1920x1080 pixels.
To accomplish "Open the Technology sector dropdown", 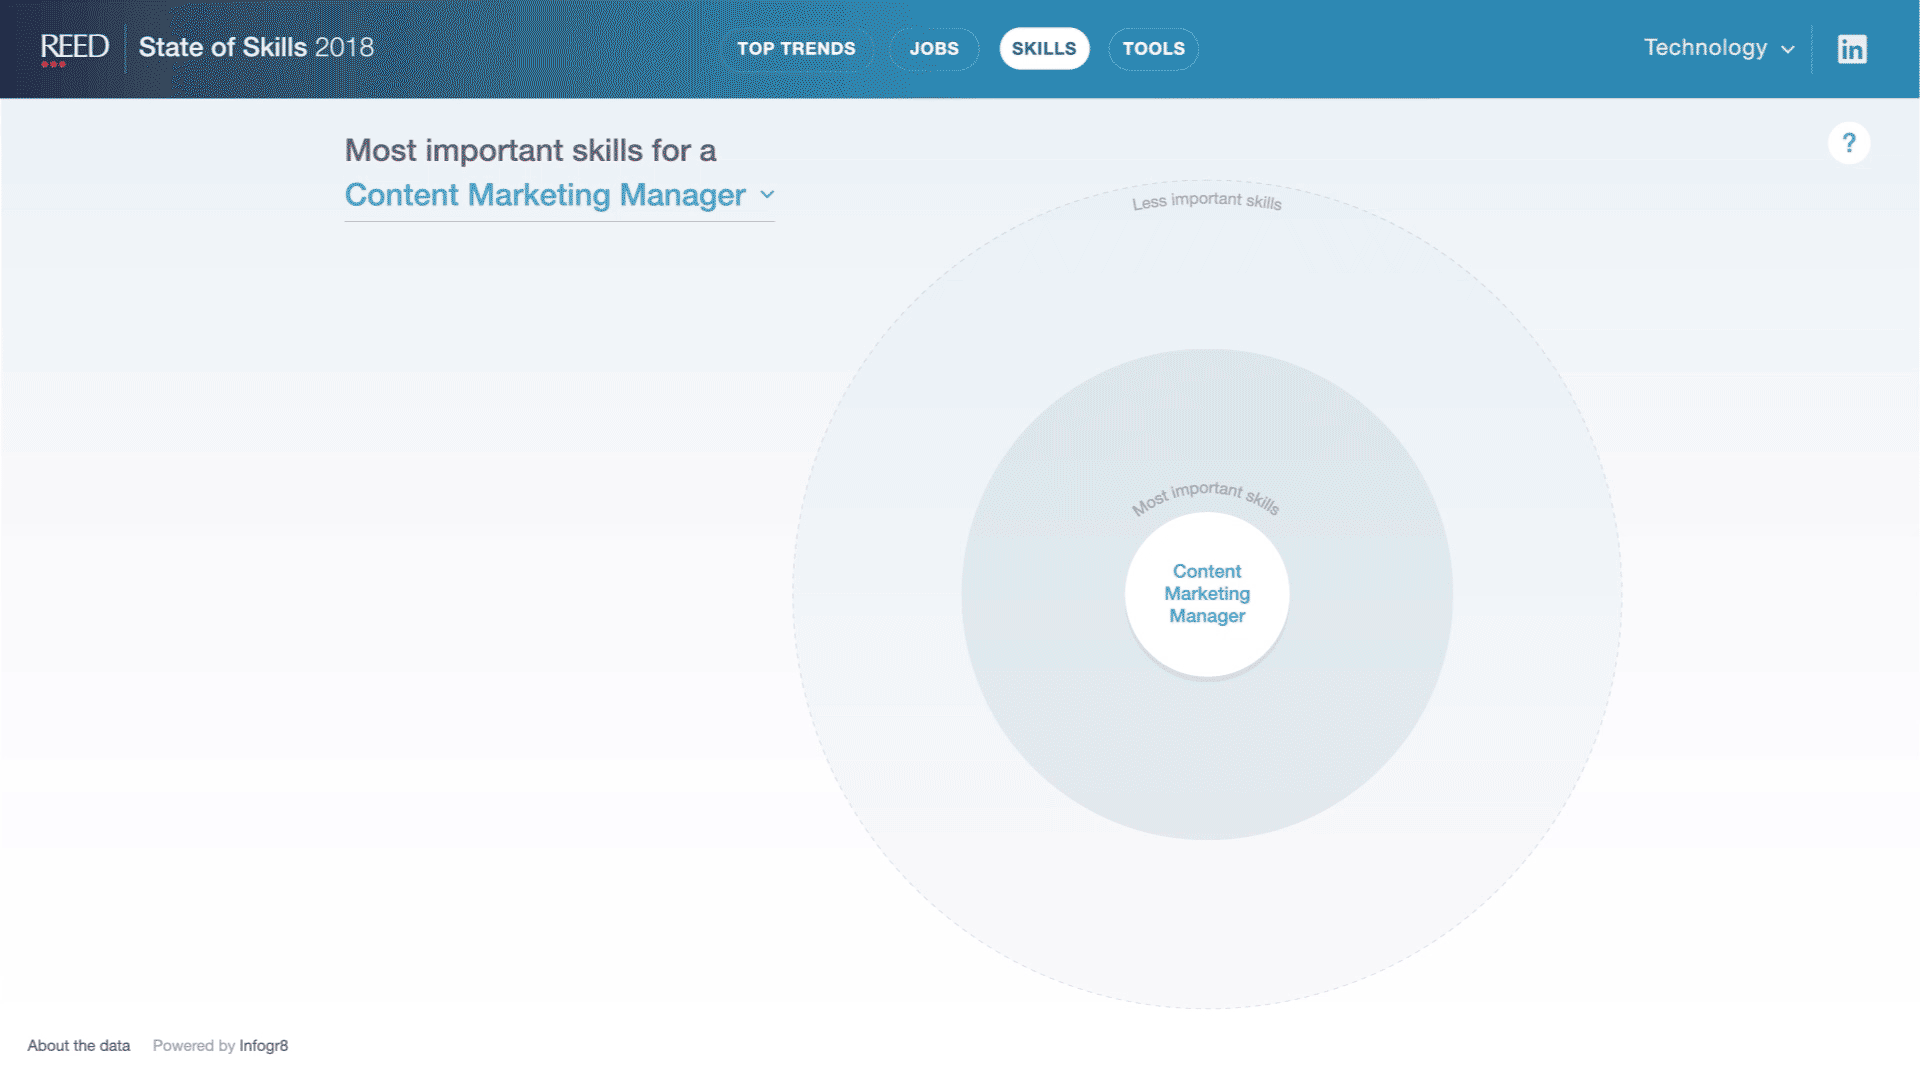I will [x=1705, y=48].
